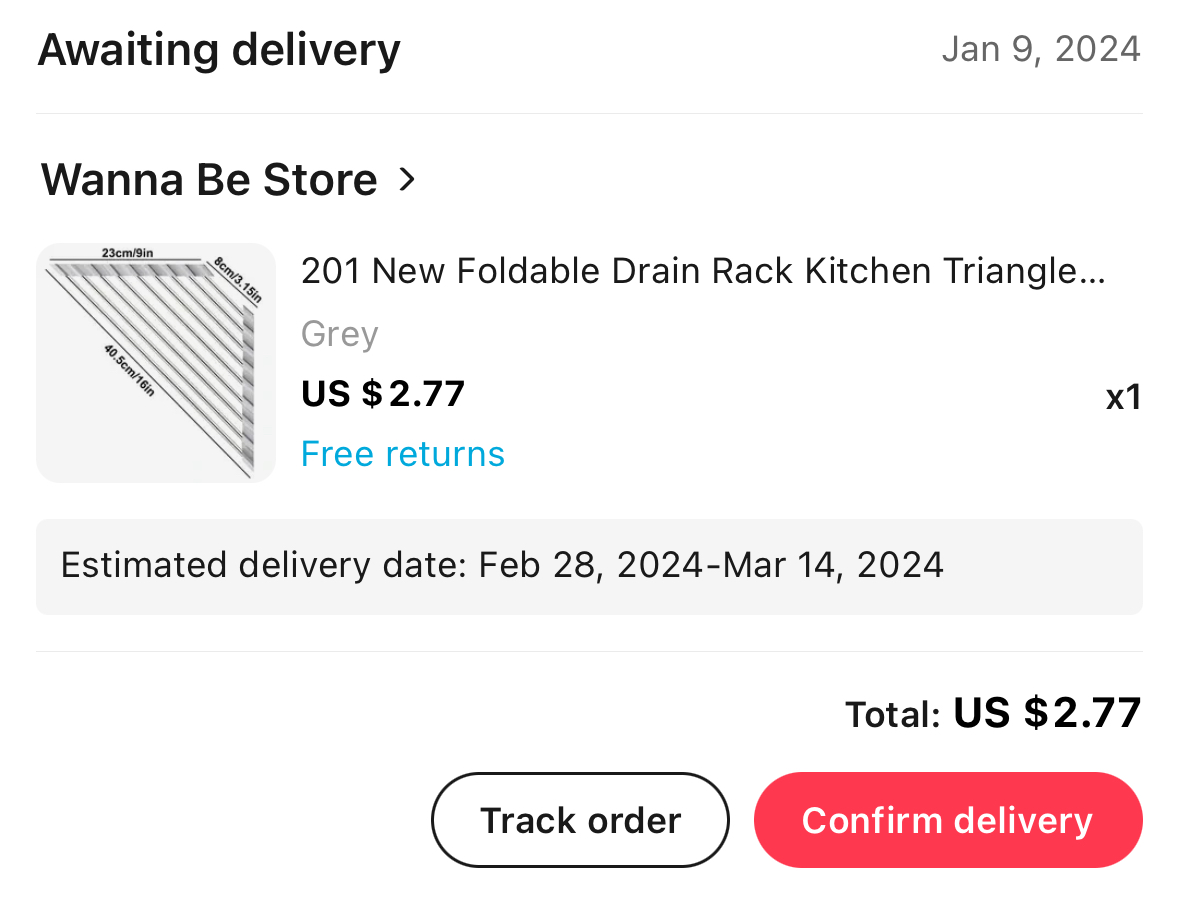Open the 201 New Foldable Drain Rack title
Viewport: 1179px width, 916px height.
coord(703,271)
